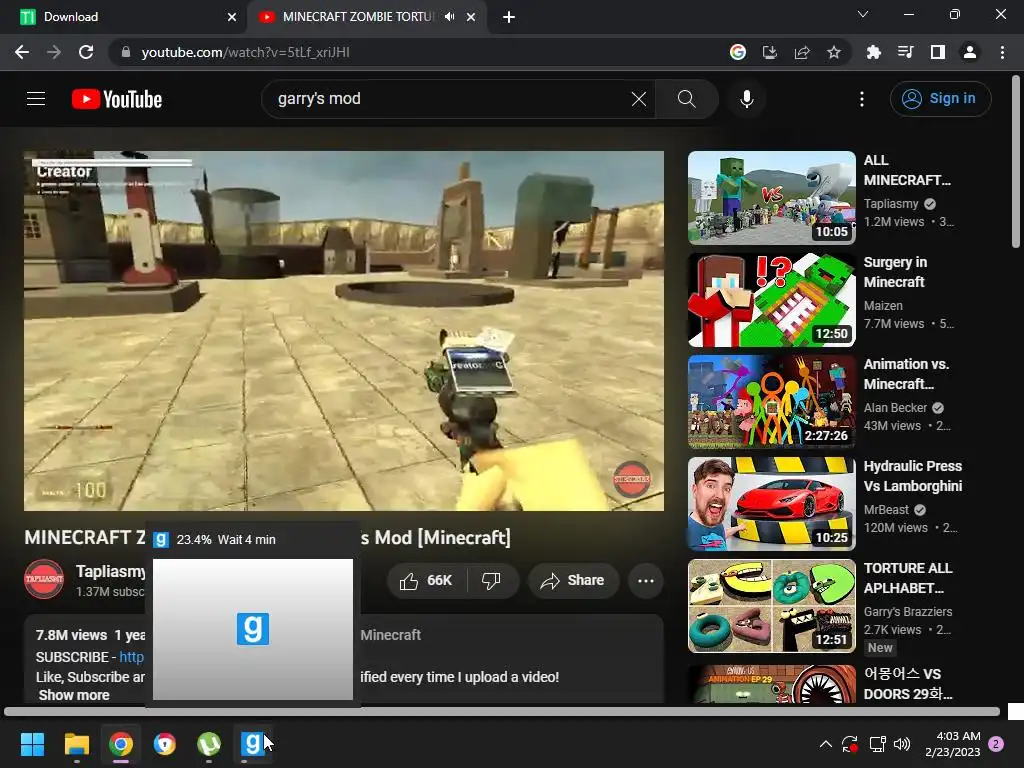Open the subscribe http link in description
This screenshot has height=768, width=1024.
click(x=131, y=657)
